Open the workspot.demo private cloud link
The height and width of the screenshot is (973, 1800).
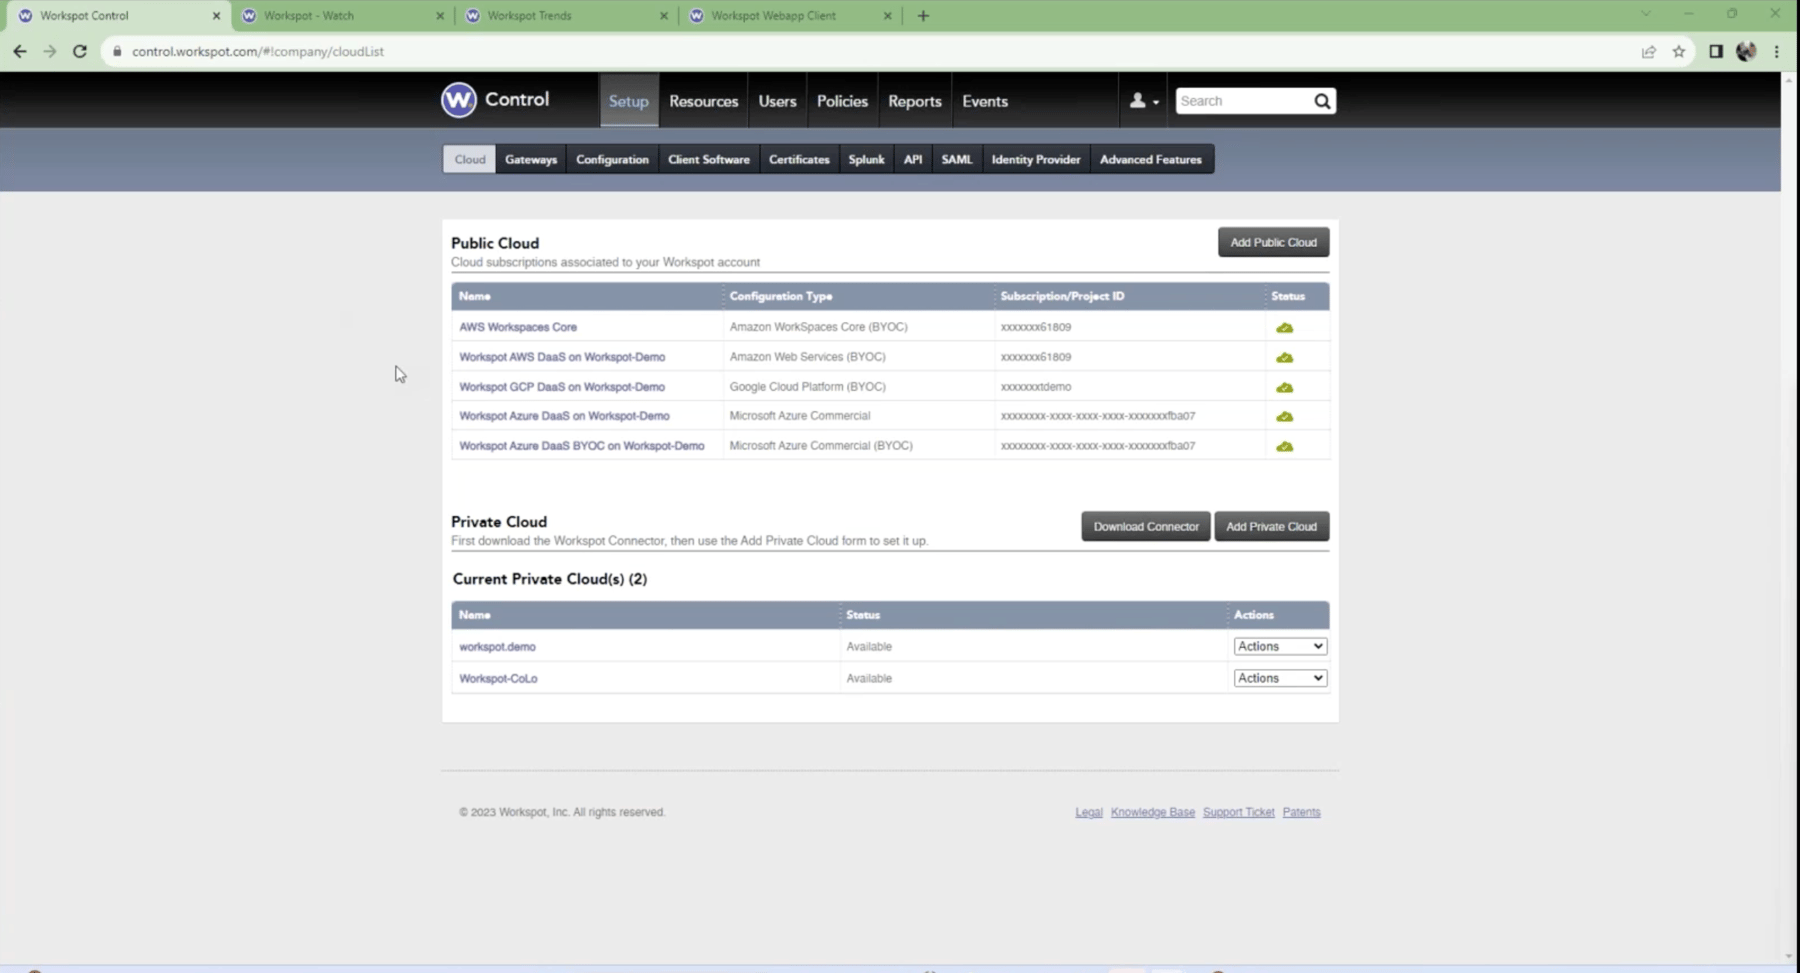pyautogui.click(x=497, y=647)
